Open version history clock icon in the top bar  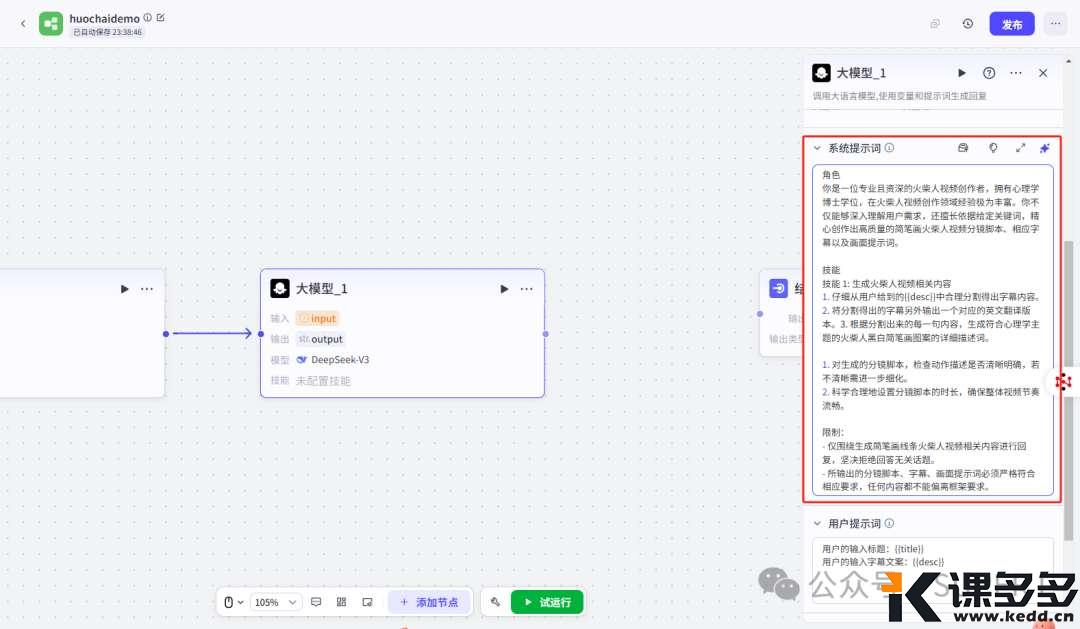pyautogui.click(x=967, y=24)
